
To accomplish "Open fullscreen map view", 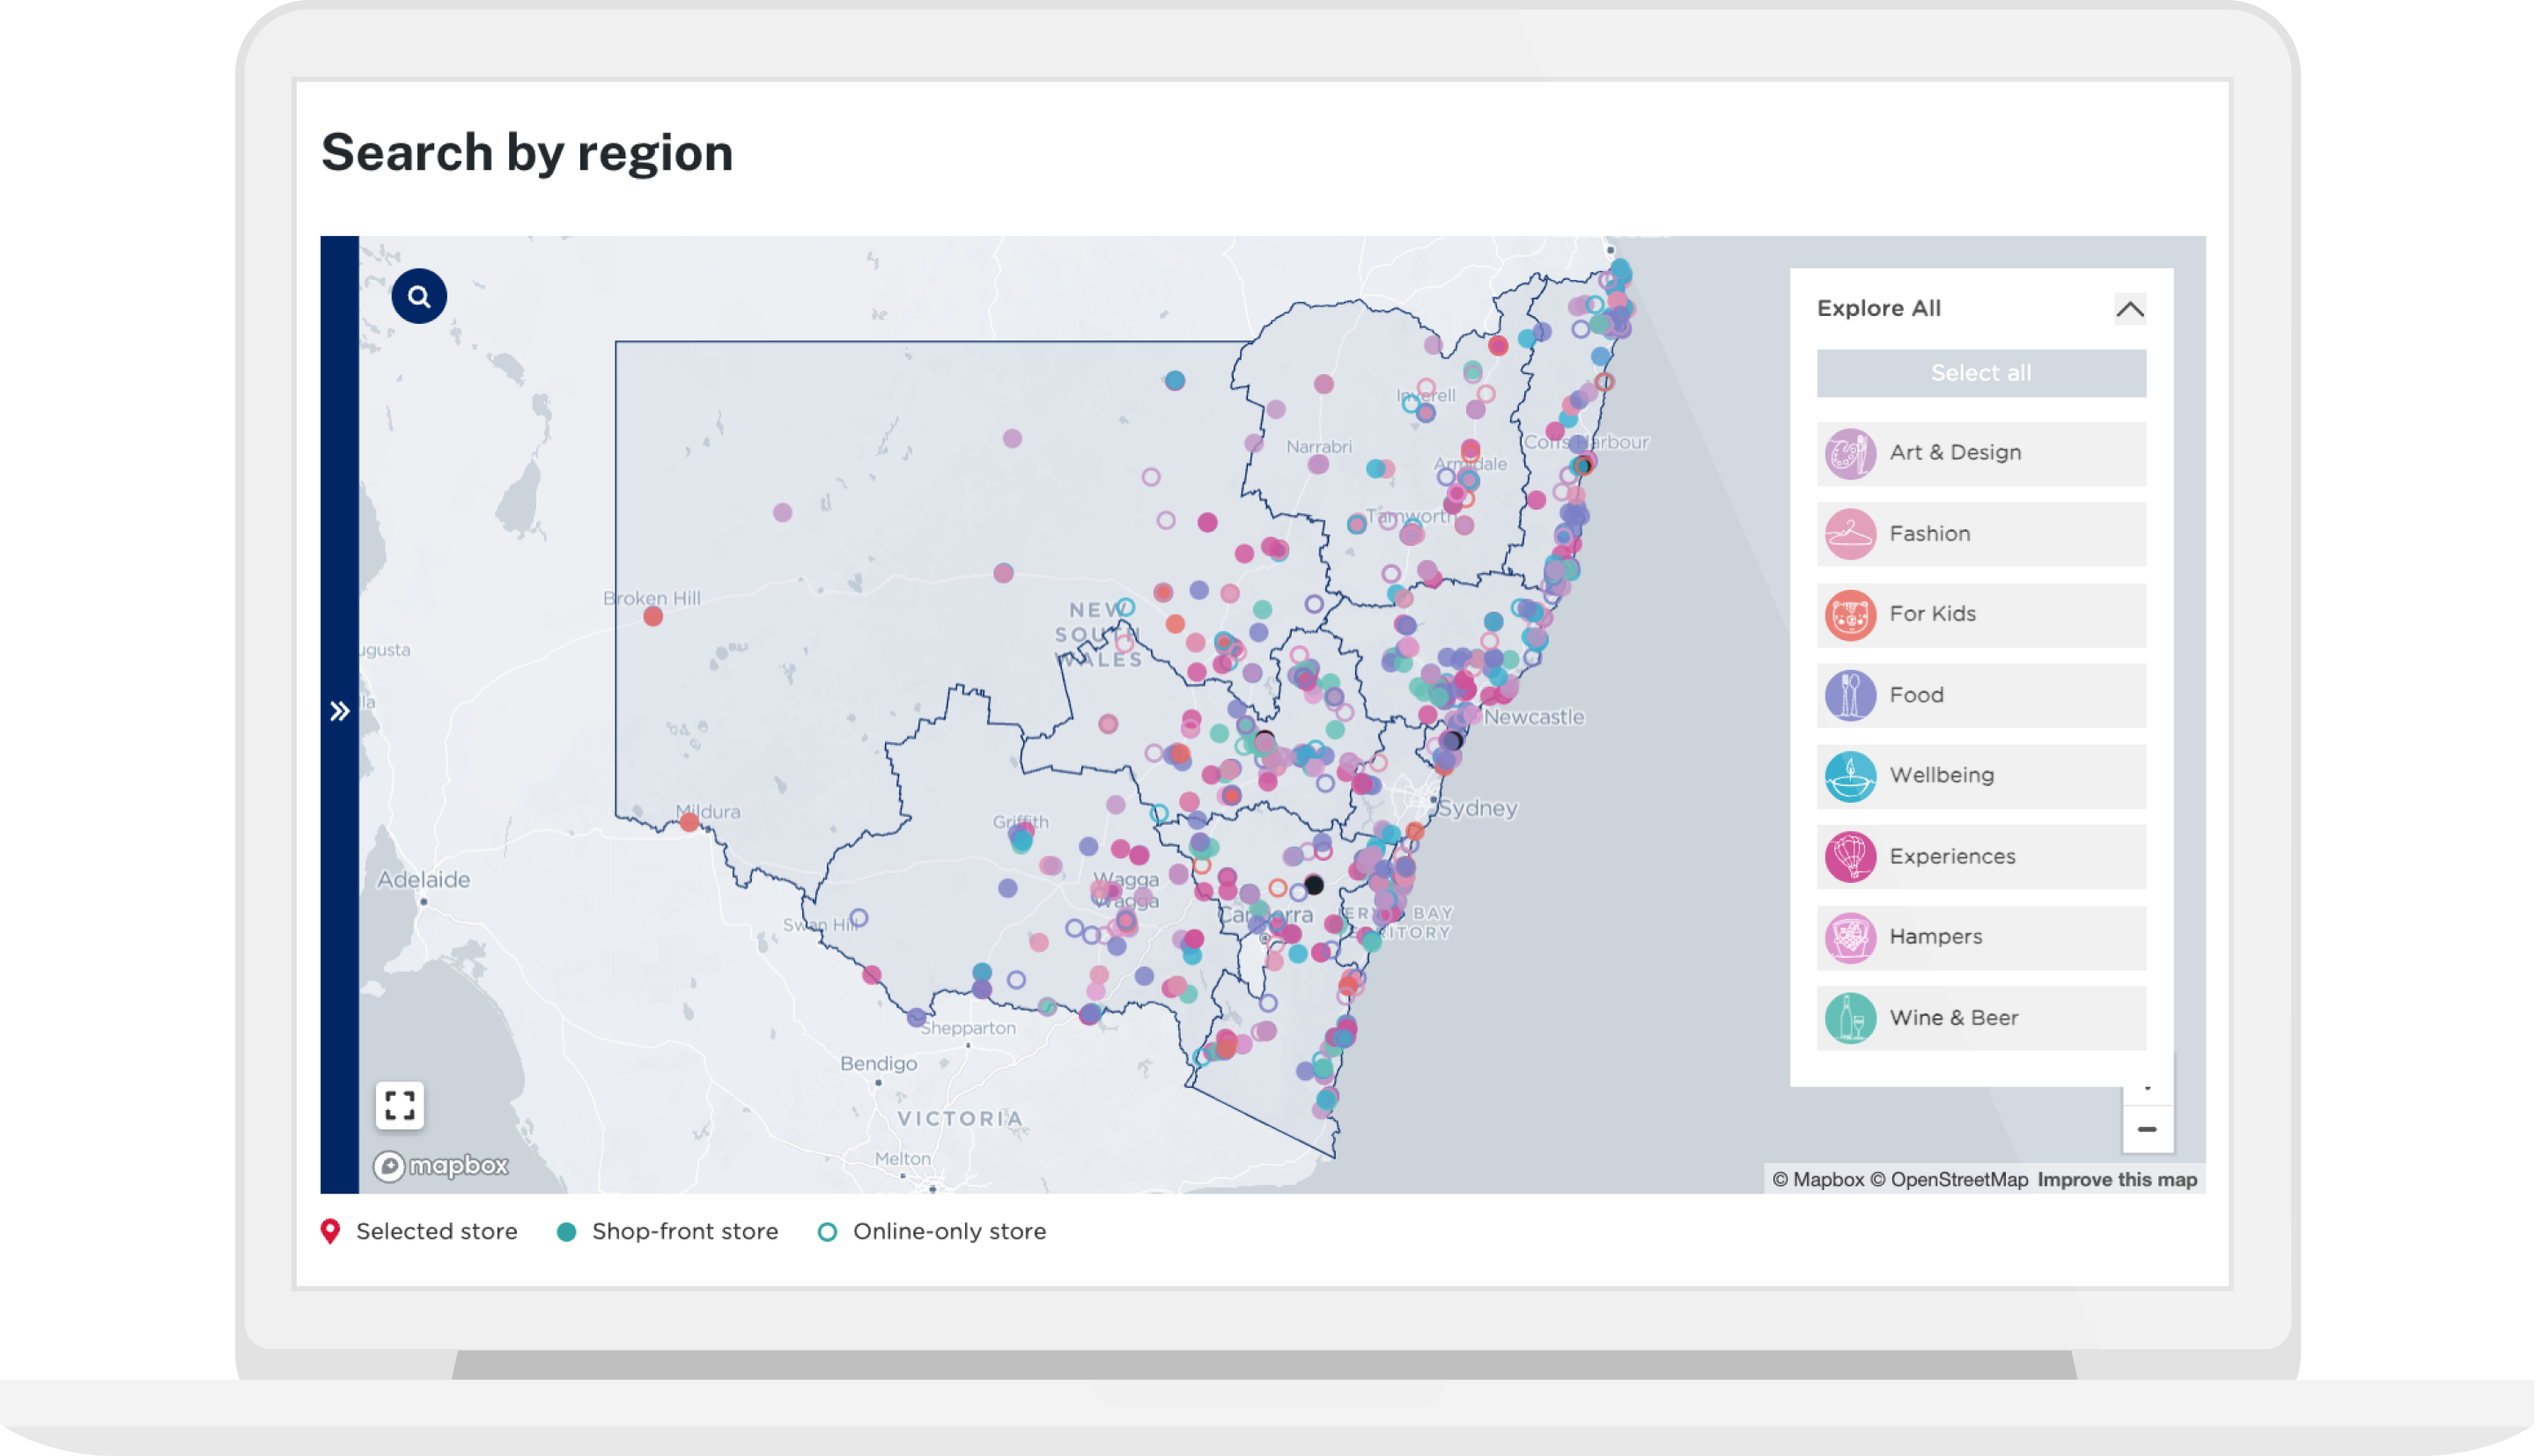I will pos(400,1105).
